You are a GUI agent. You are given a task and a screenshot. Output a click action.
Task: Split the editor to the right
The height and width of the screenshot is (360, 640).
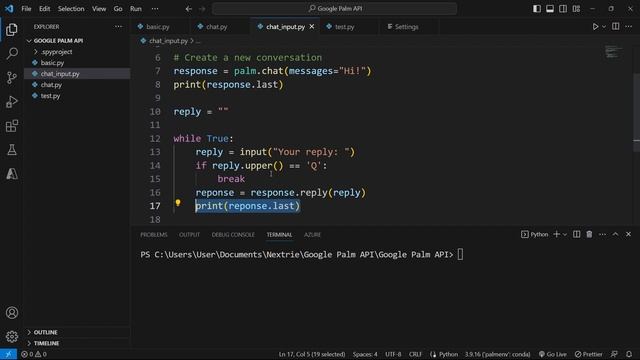(x=616, y=27)
